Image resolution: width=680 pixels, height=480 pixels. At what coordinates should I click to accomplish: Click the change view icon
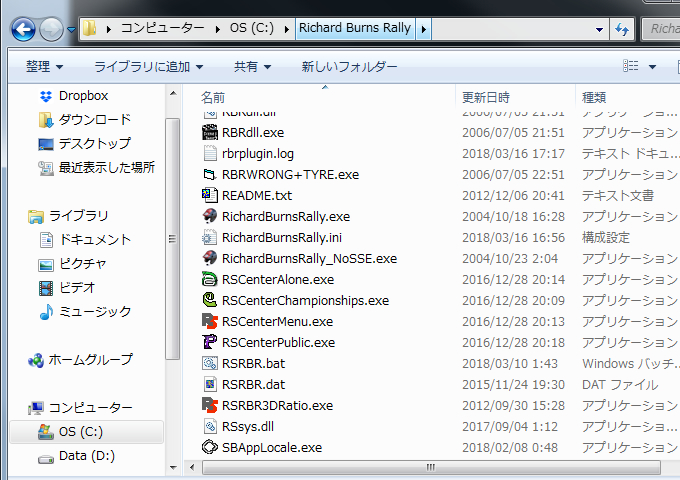click(631, 66)
